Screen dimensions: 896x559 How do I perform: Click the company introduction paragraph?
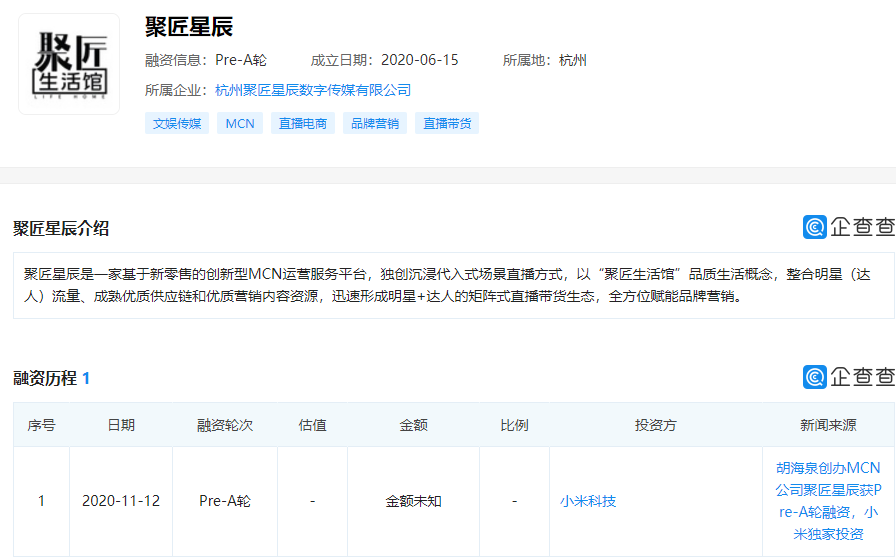(x=454, y=285)
